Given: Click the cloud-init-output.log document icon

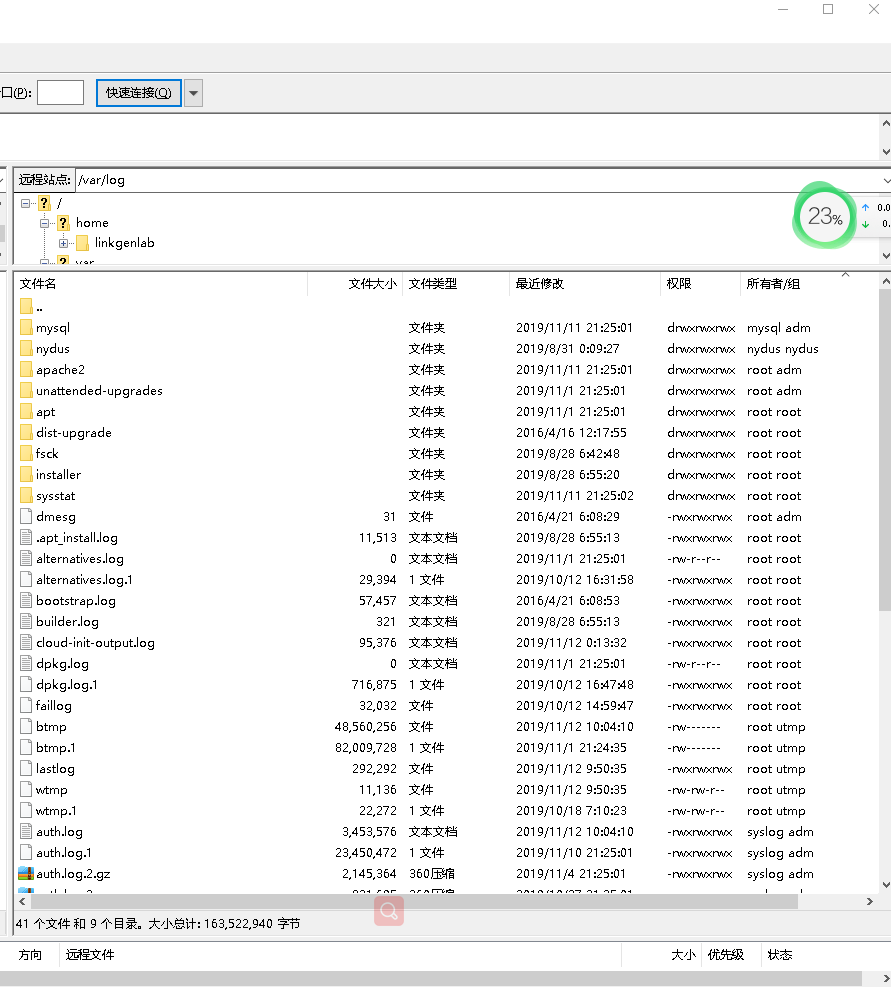Looking at the screenshot, I should click(26, 643).
